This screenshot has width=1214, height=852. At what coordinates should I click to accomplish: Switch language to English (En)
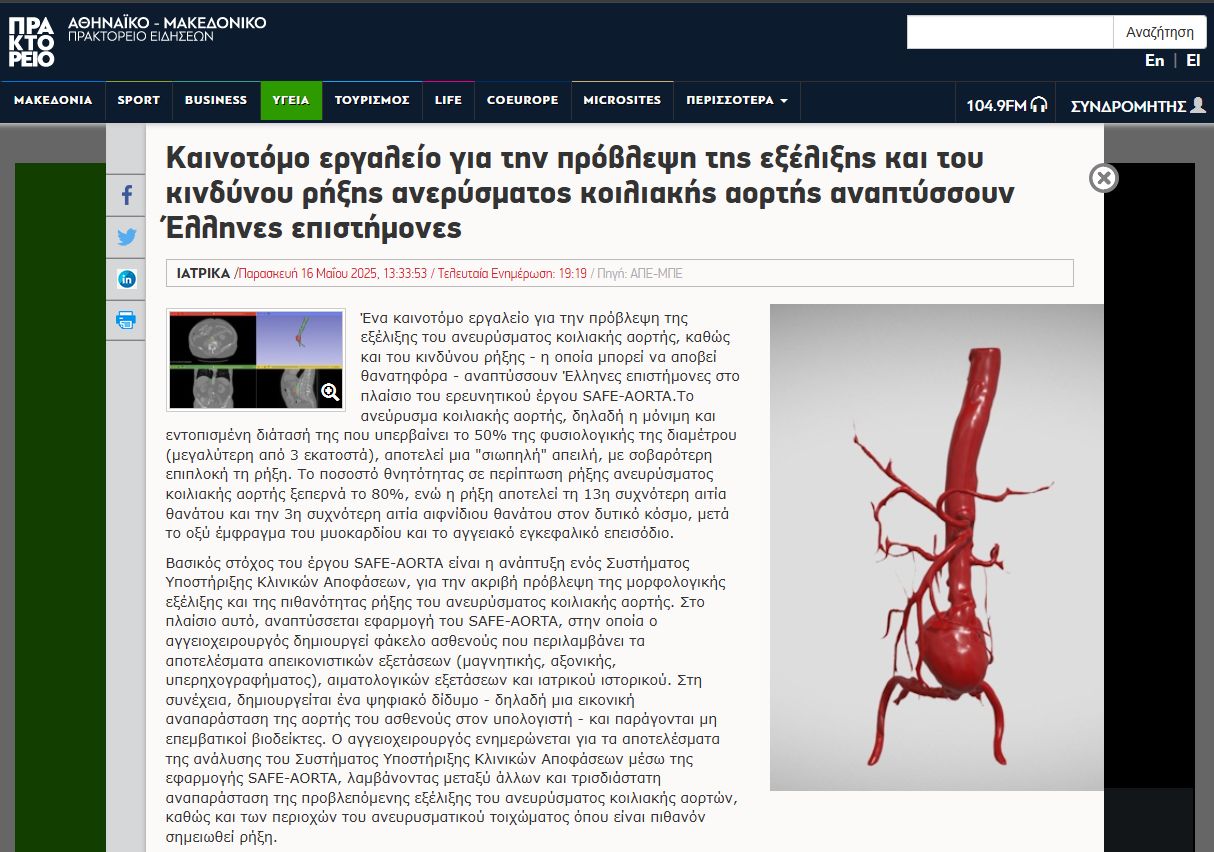pos(1154,60)
